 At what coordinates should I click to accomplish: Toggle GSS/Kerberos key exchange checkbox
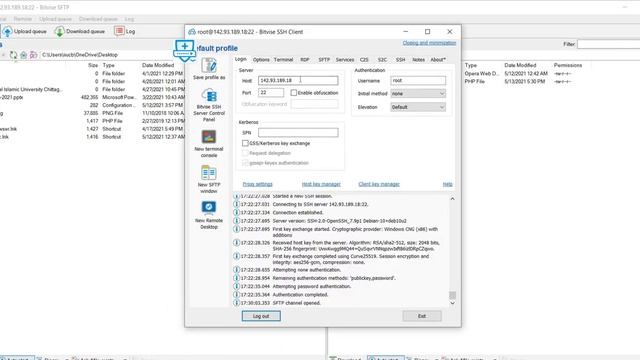[x=245, y=143]
